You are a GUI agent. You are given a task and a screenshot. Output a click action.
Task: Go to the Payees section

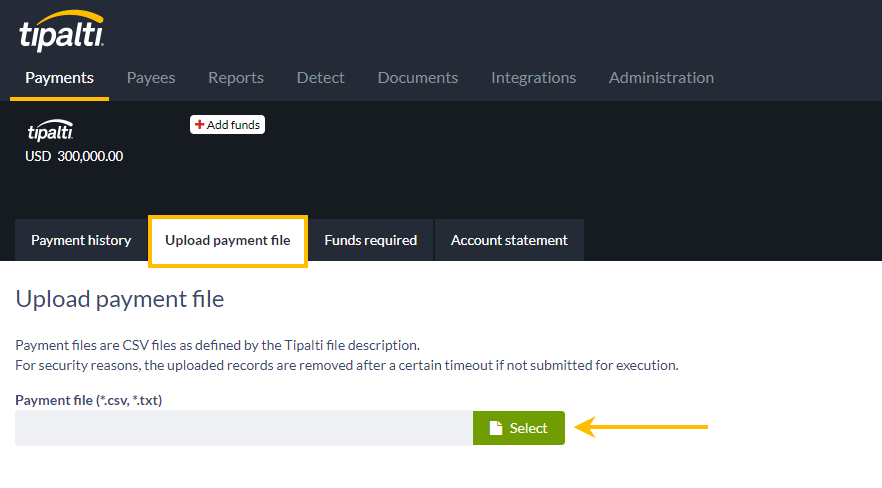click(151, 77)
